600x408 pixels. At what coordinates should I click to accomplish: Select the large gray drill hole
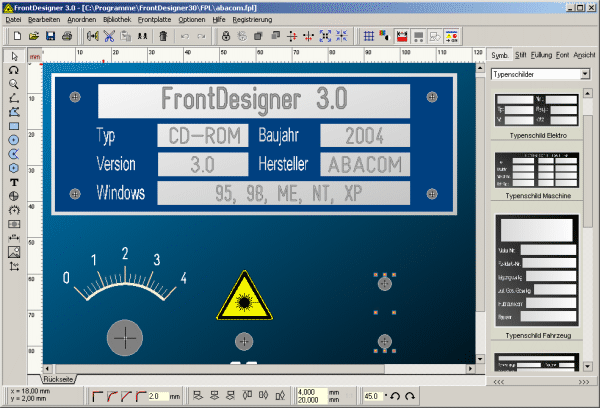(125, 338)
